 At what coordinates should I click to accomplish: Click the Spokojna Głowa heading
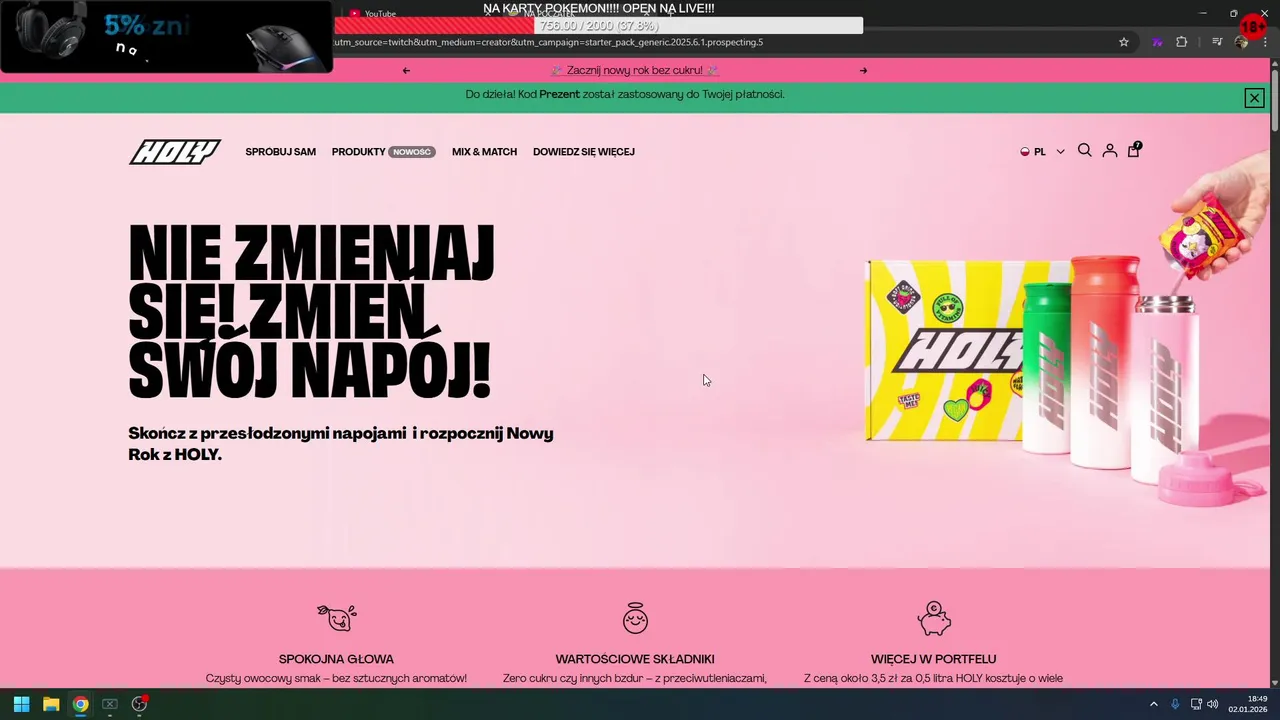(336, 659)
